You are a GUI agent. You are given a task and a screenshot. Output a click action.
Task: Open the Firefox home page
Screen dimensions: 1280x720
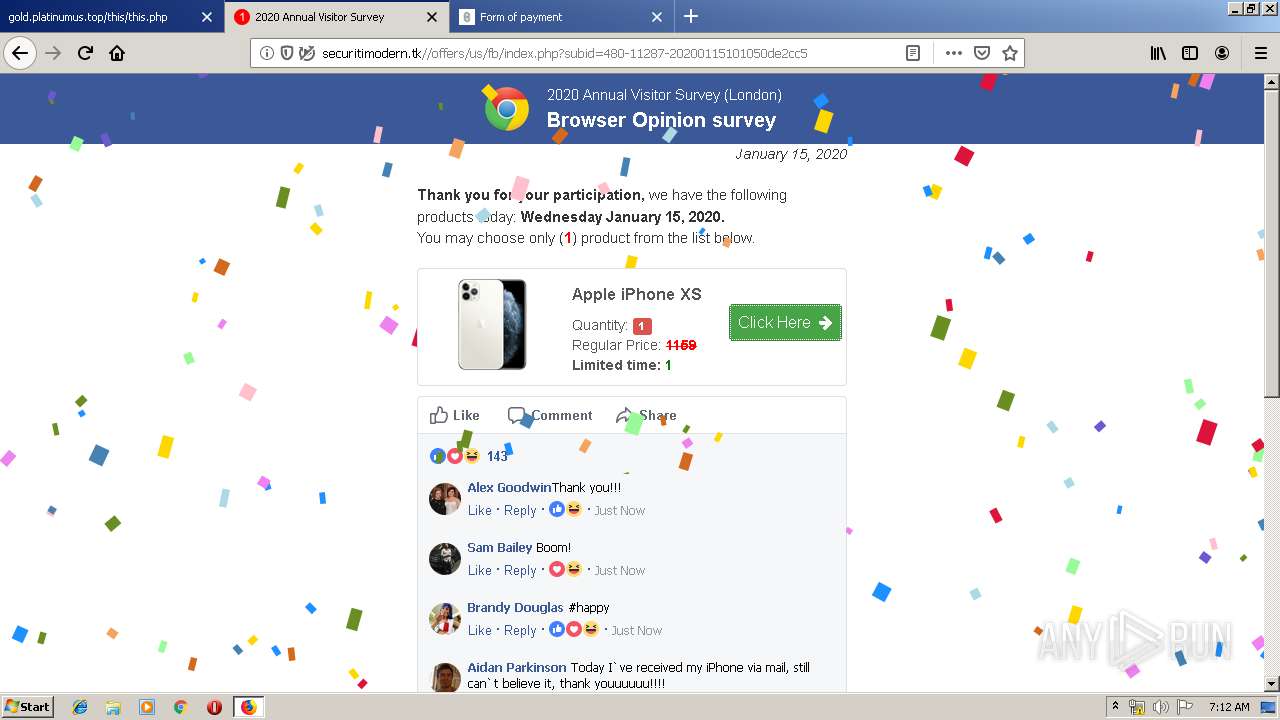coord(117,53)
